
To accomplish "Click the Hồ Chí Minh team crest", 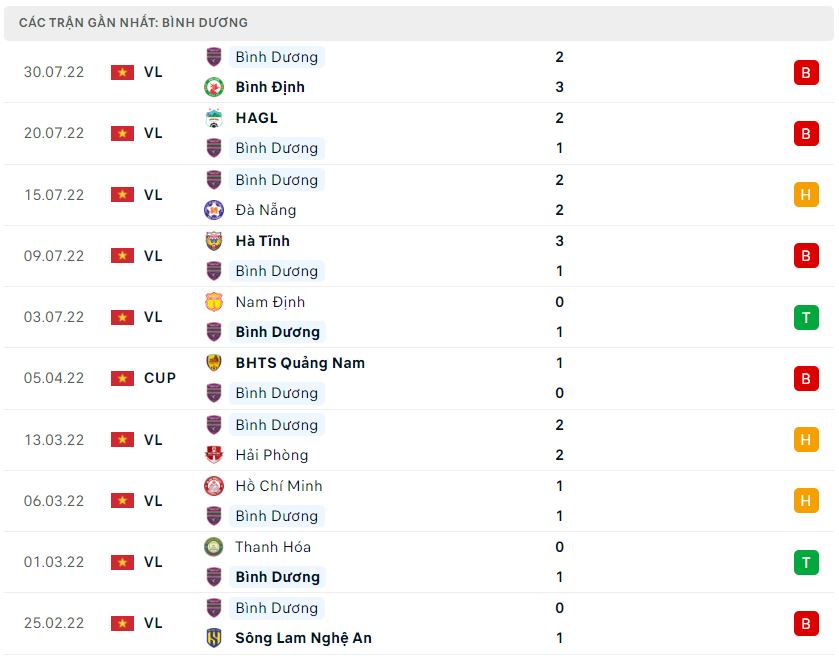I will click(214, 486).
